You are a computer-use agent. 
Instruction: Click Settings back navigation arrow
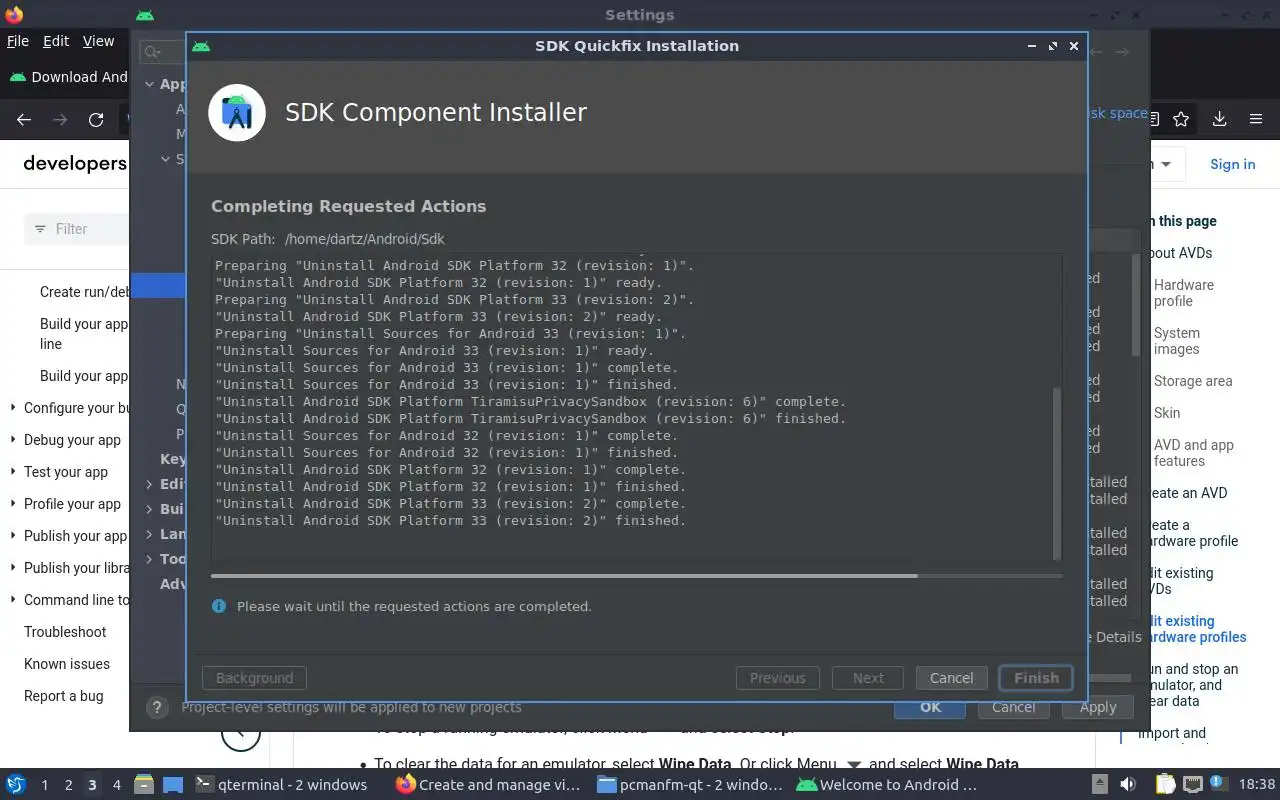(1097, 52)
